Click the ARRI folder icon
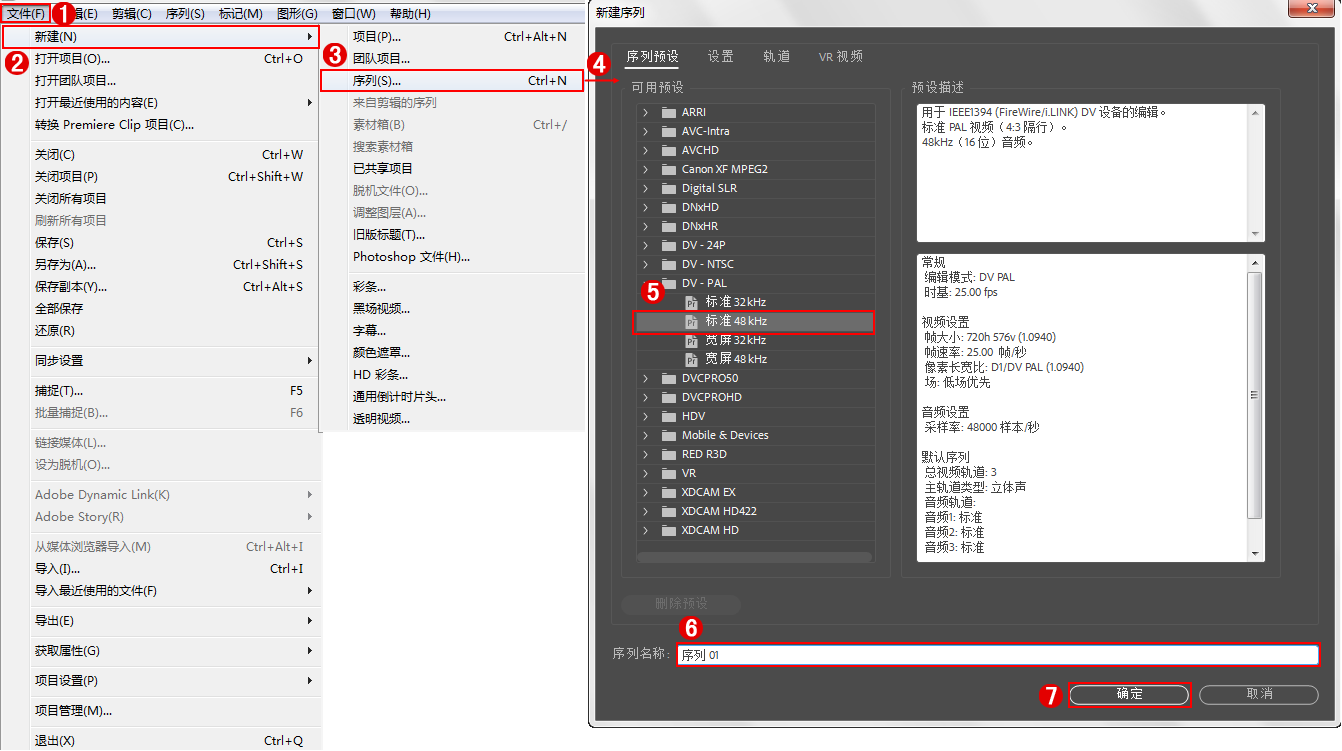The image size is (1342, 751). [x=668, y=112]
